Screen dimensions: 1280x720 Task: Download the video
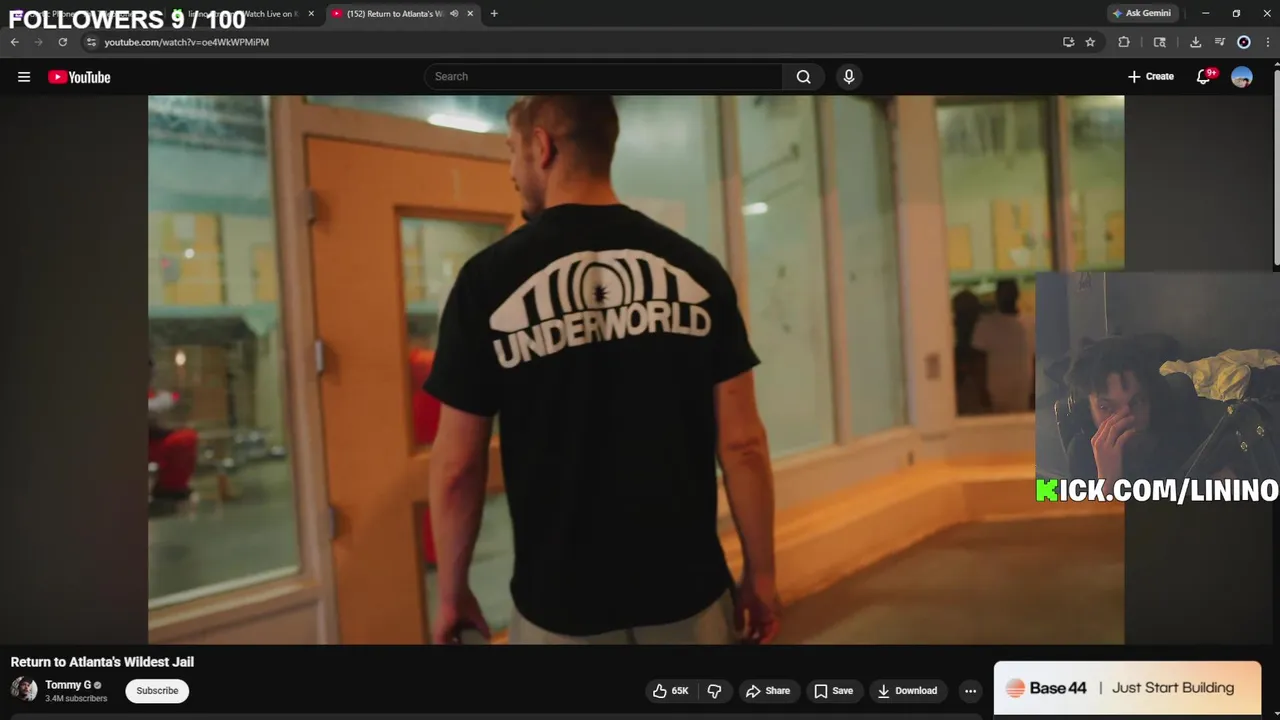pos(907,691)
